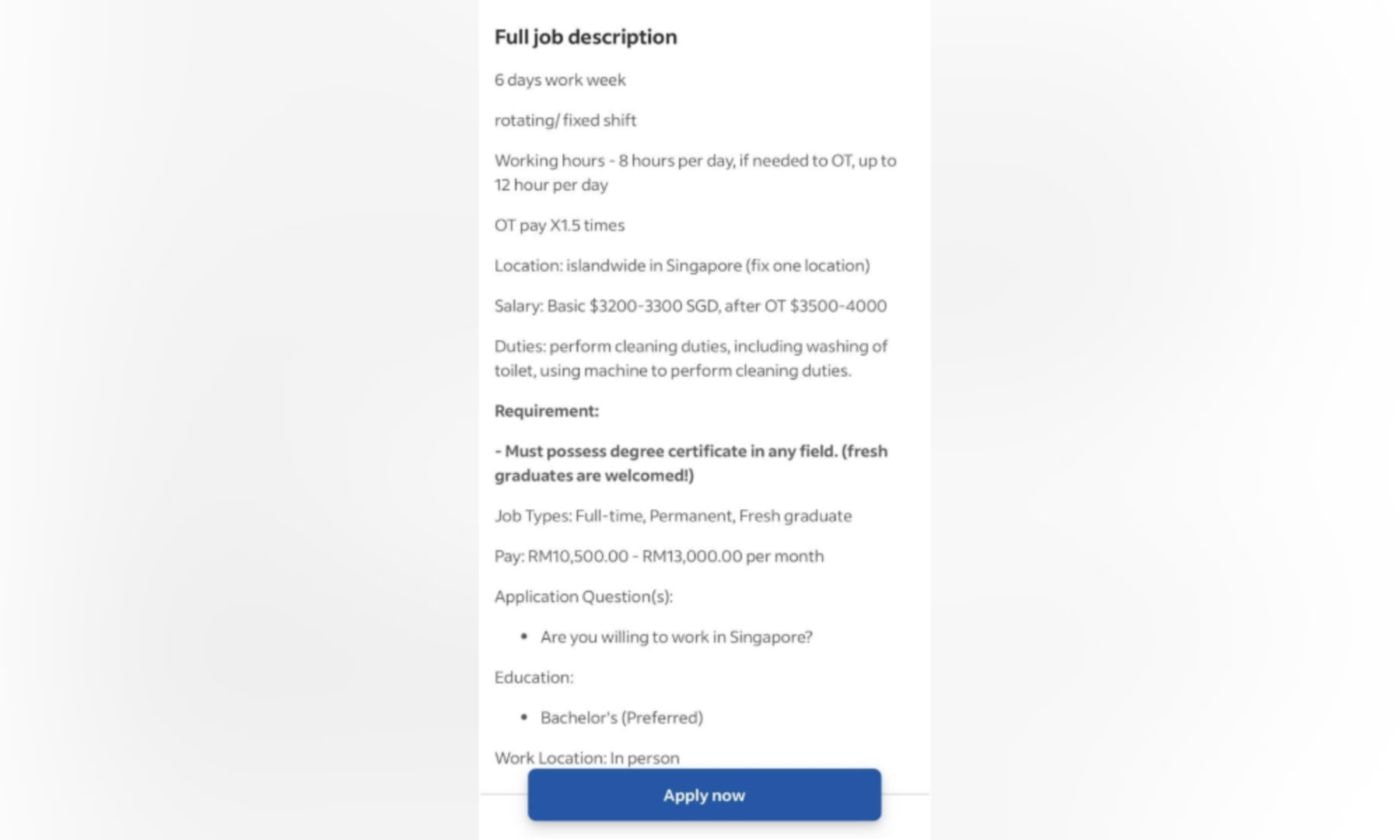Click the "Full job description" heading

click(585, 37)
